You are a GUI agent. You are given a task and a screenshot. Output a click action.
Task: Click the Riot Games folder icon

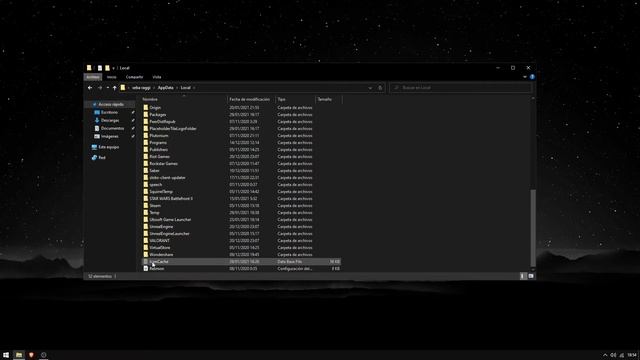146,156
